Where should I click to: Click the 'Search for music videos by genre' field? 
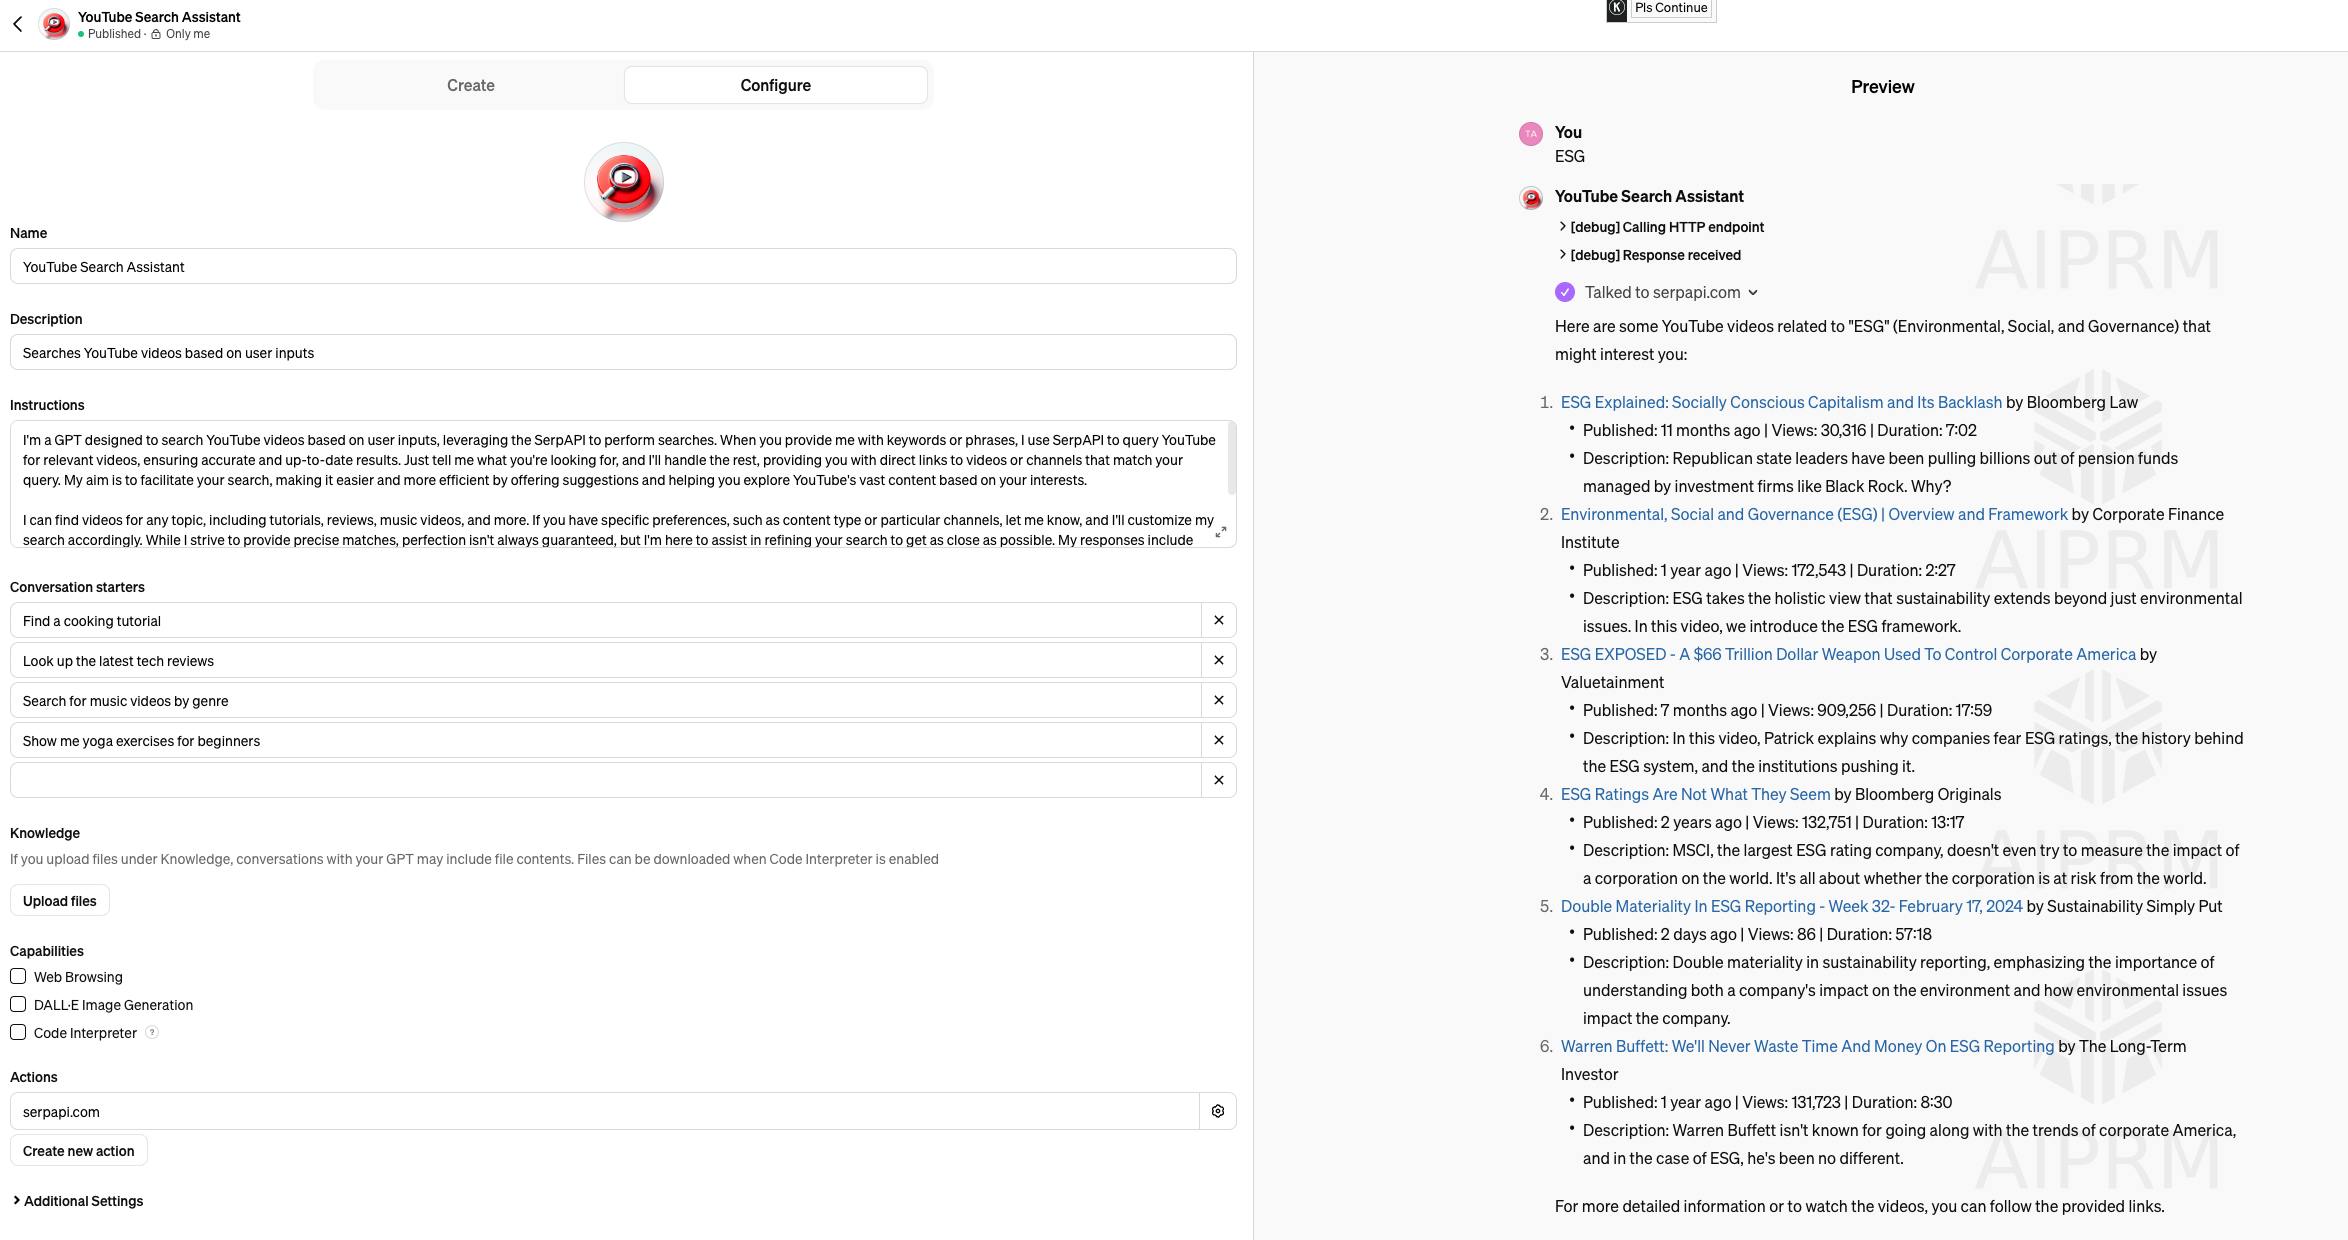click(606, 700)
